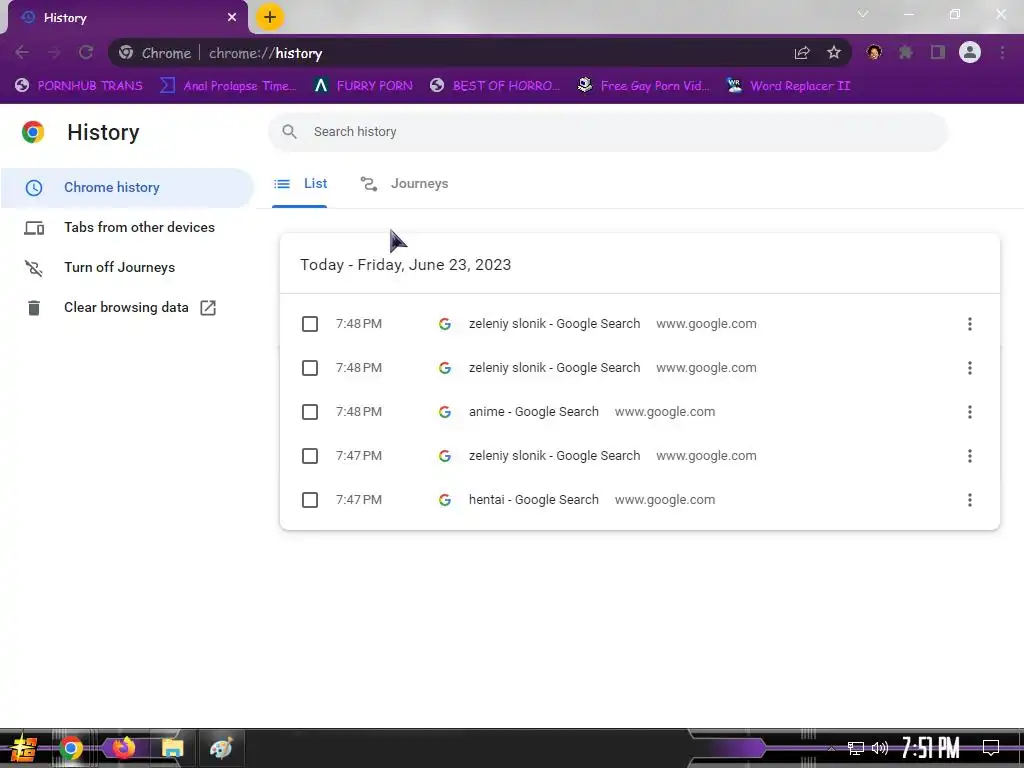
Task: Close the History tab
Action: point(232,18)
